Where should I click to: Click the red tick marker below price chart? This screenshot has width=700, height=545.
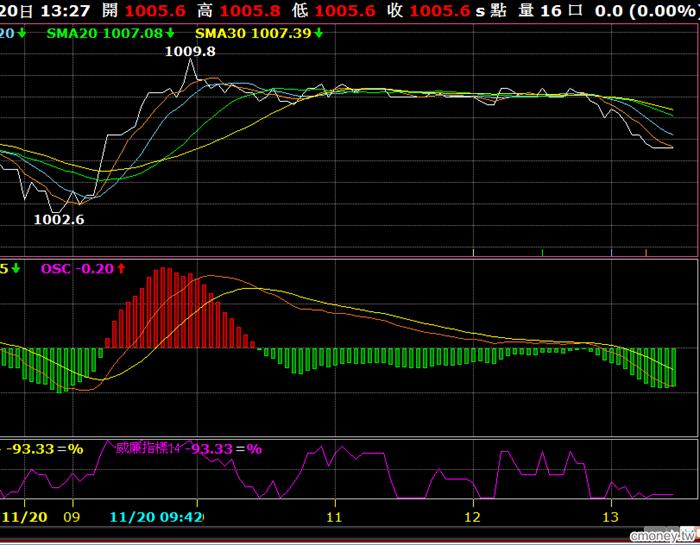pos(647,251)
